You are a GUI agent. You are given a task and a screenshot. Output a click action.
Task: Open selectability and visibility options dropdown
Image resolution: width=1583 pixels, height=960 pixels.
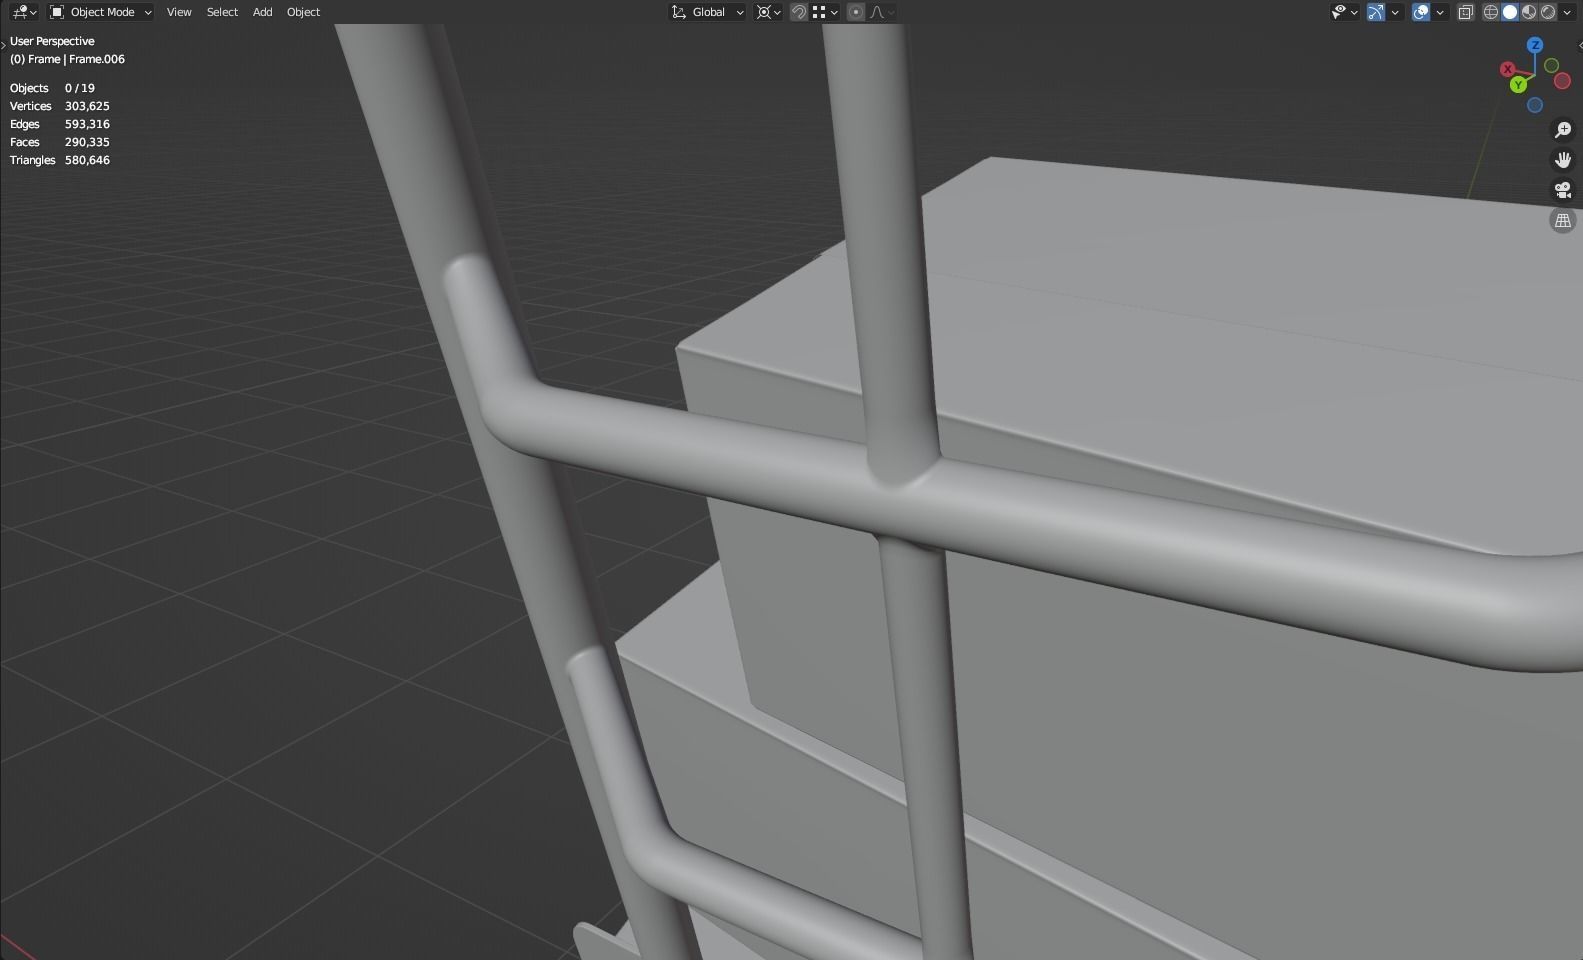tap(1344, 12)
